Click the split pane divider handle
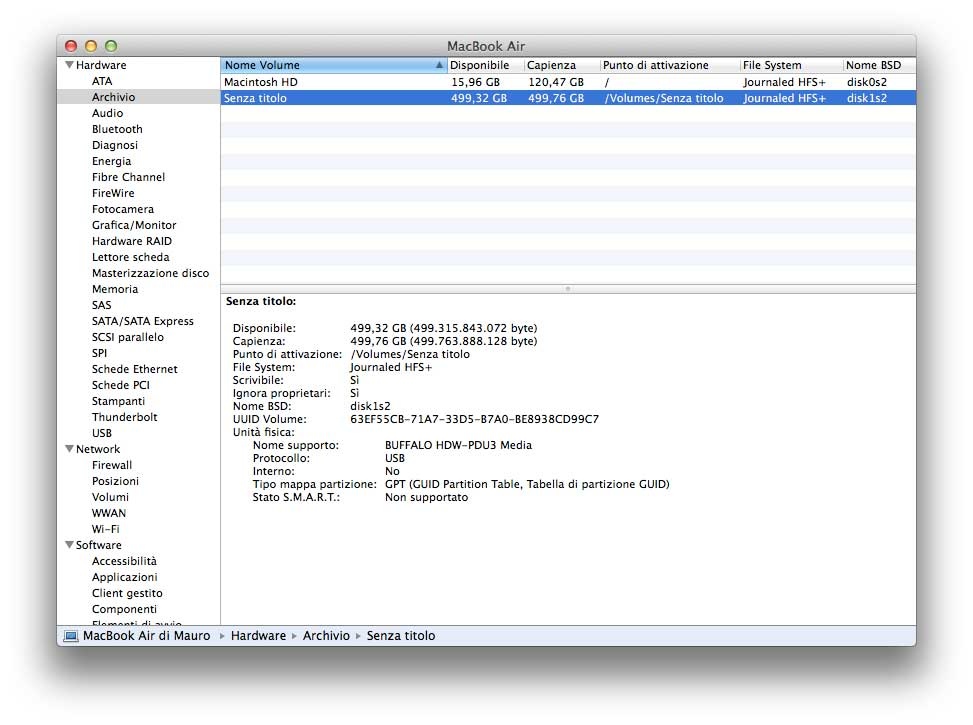The width and height of the screenshot is (973, 725). point(568,288)
